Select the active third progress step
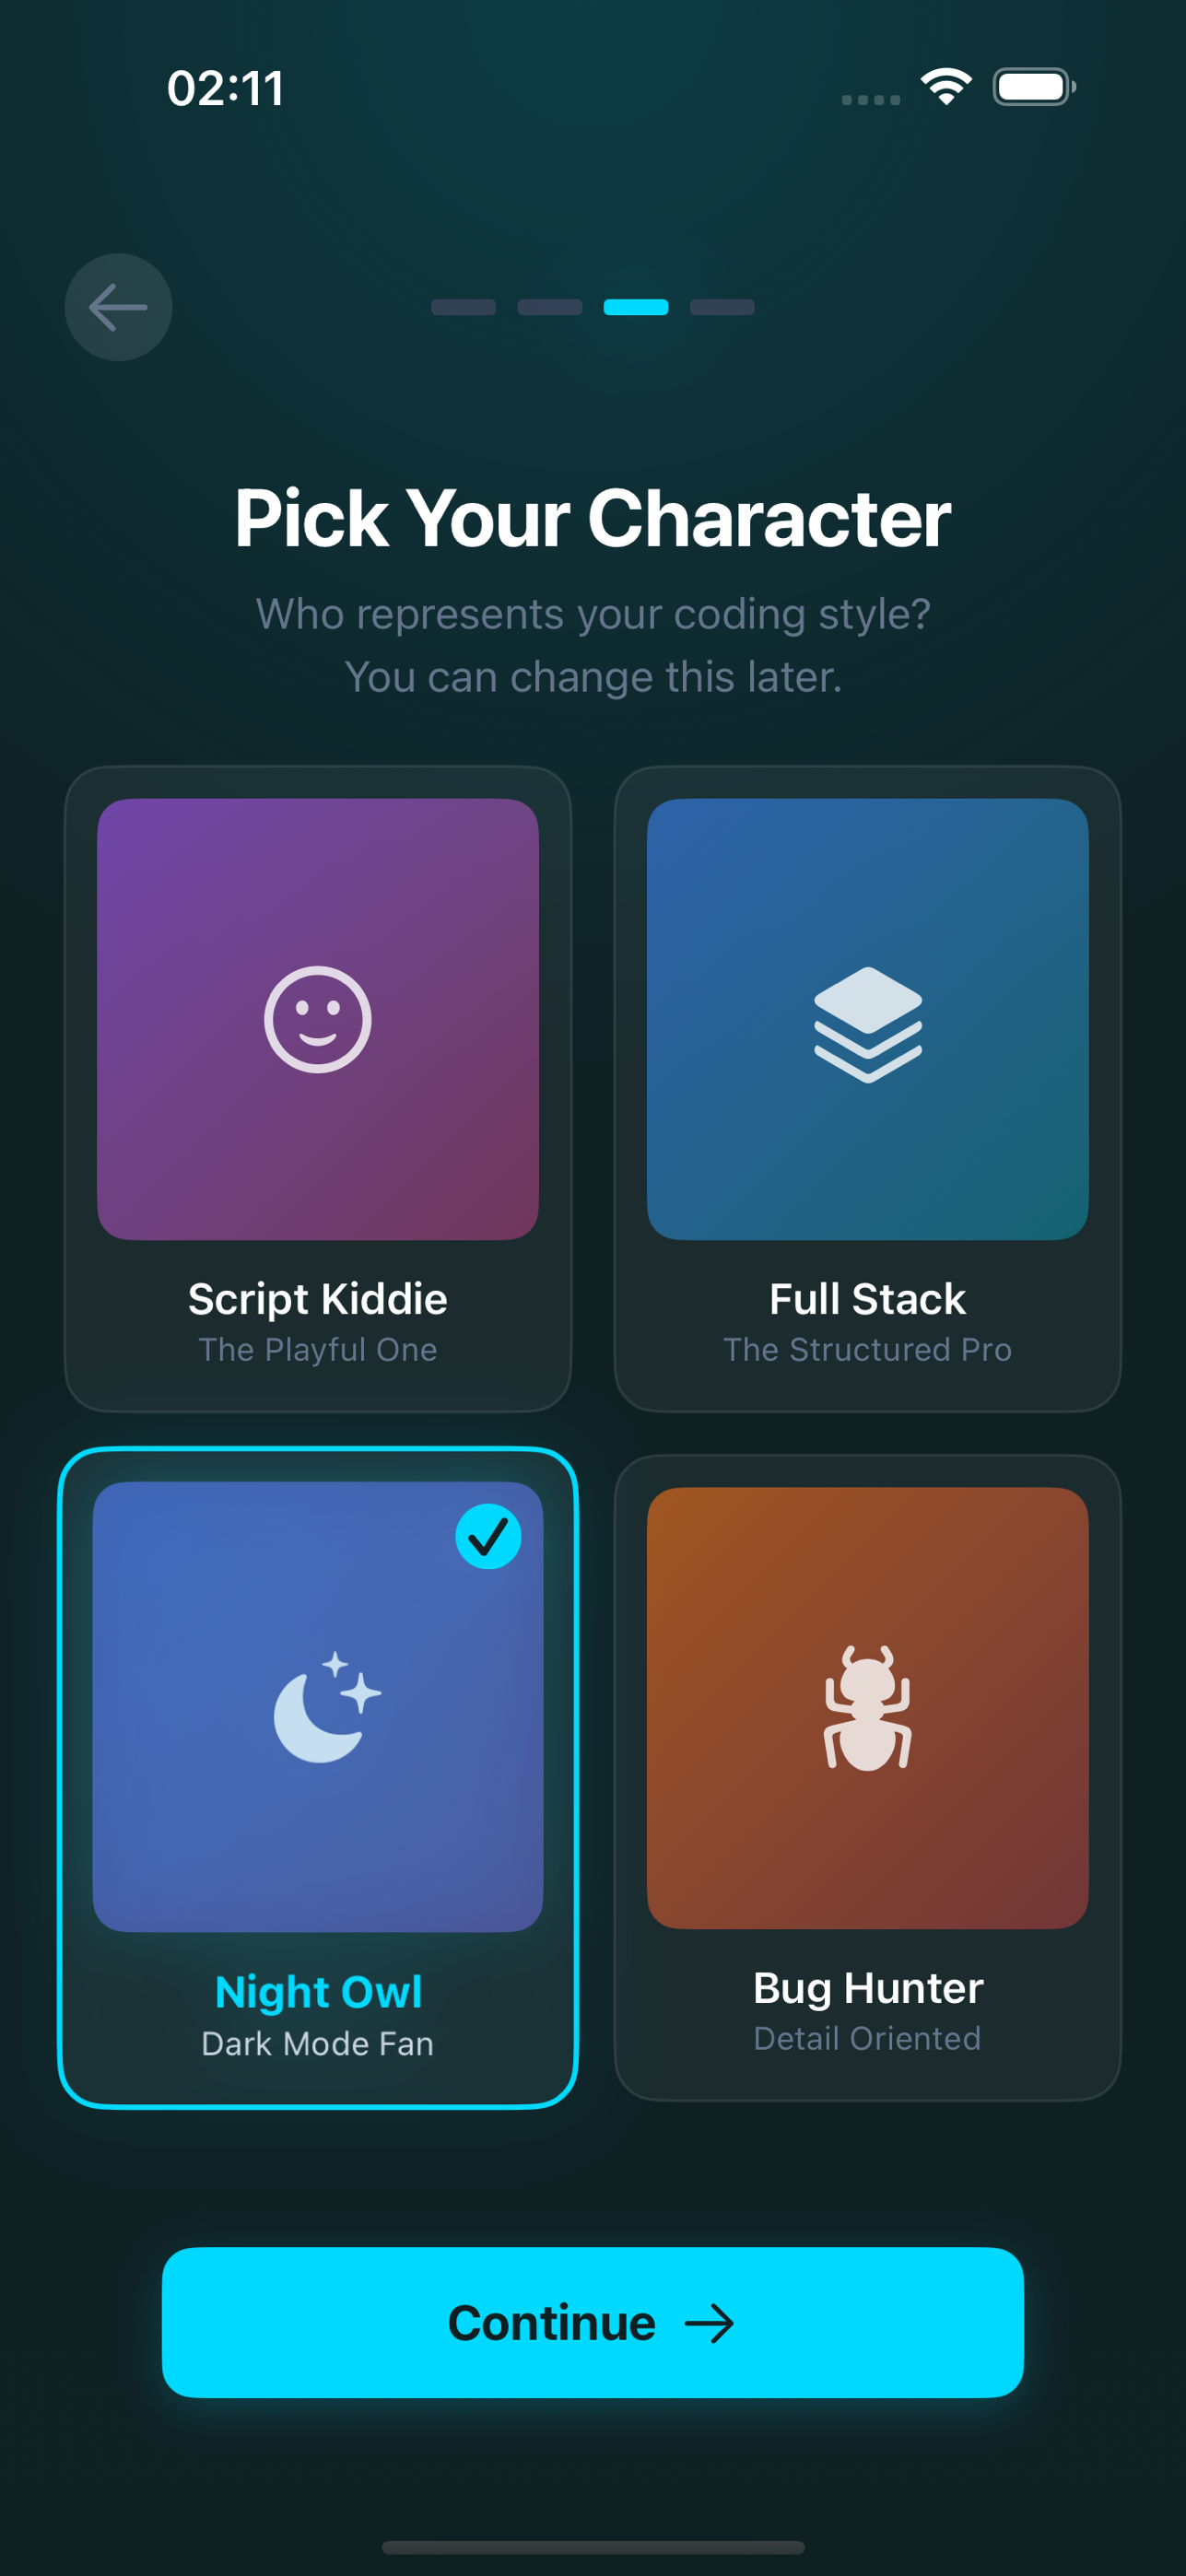The height and width of the screenshot is (2576, 1186). coord(636,307)
